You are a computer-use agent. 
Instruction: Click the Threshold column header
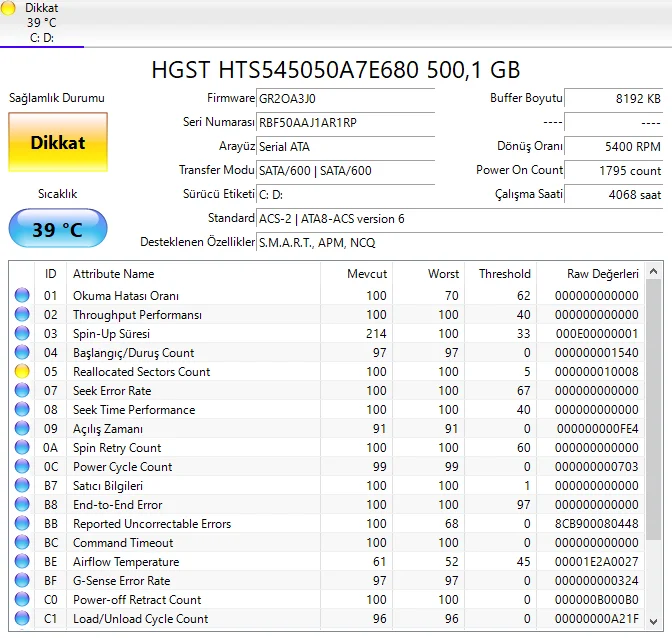coord(503,273)
